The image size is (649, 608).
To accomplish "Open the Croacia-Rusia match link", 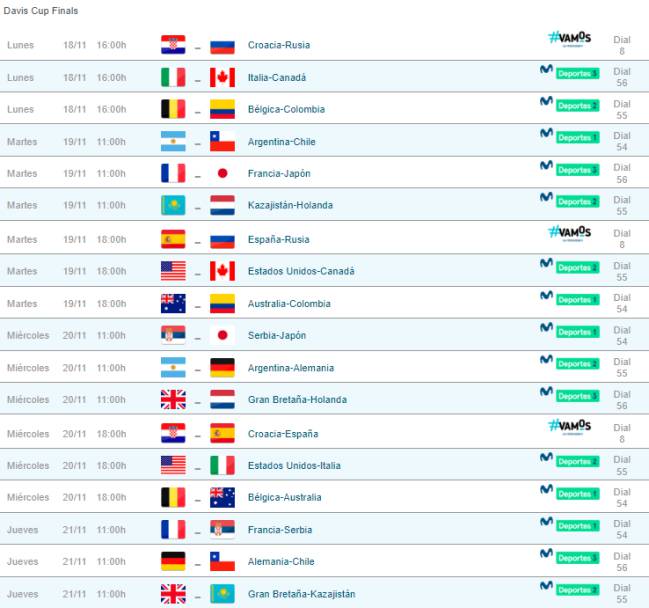I will [x=279, y=45].
